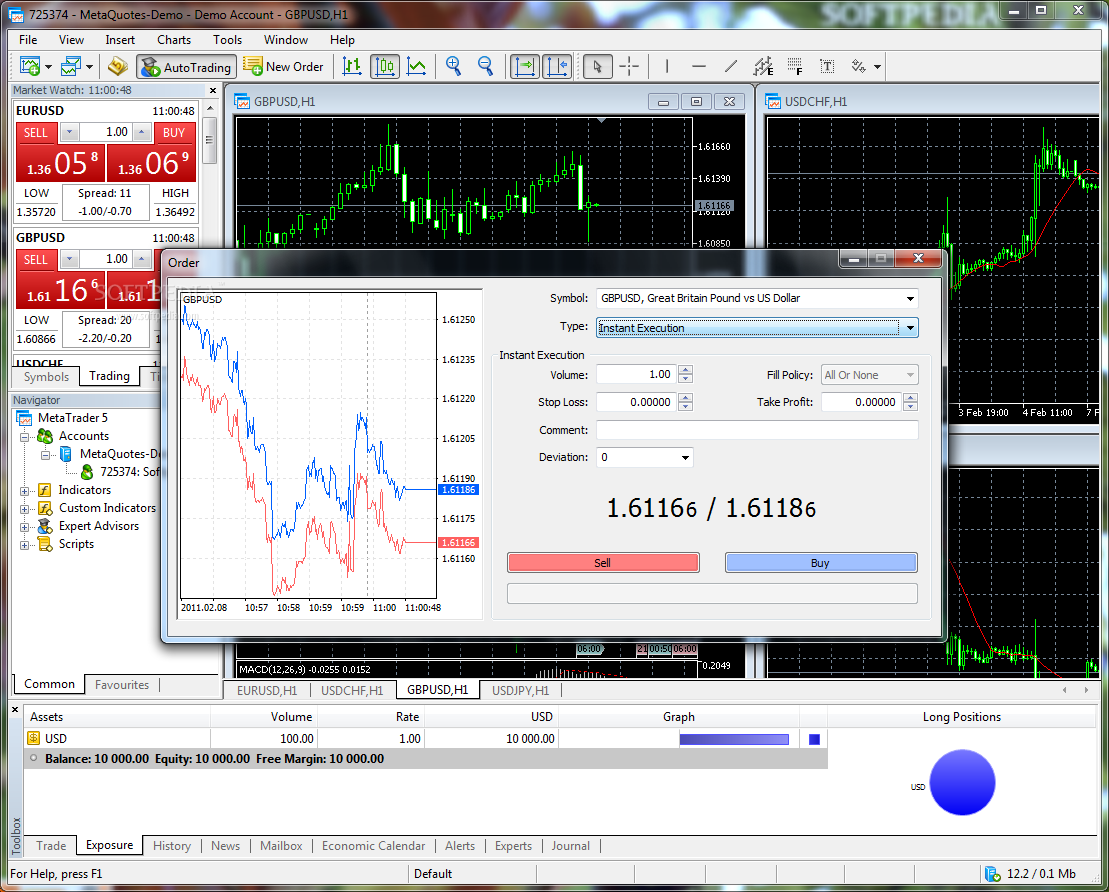Select the equidistant channel tool
The width and height of the screenshot is (1109, 892).
763,66
